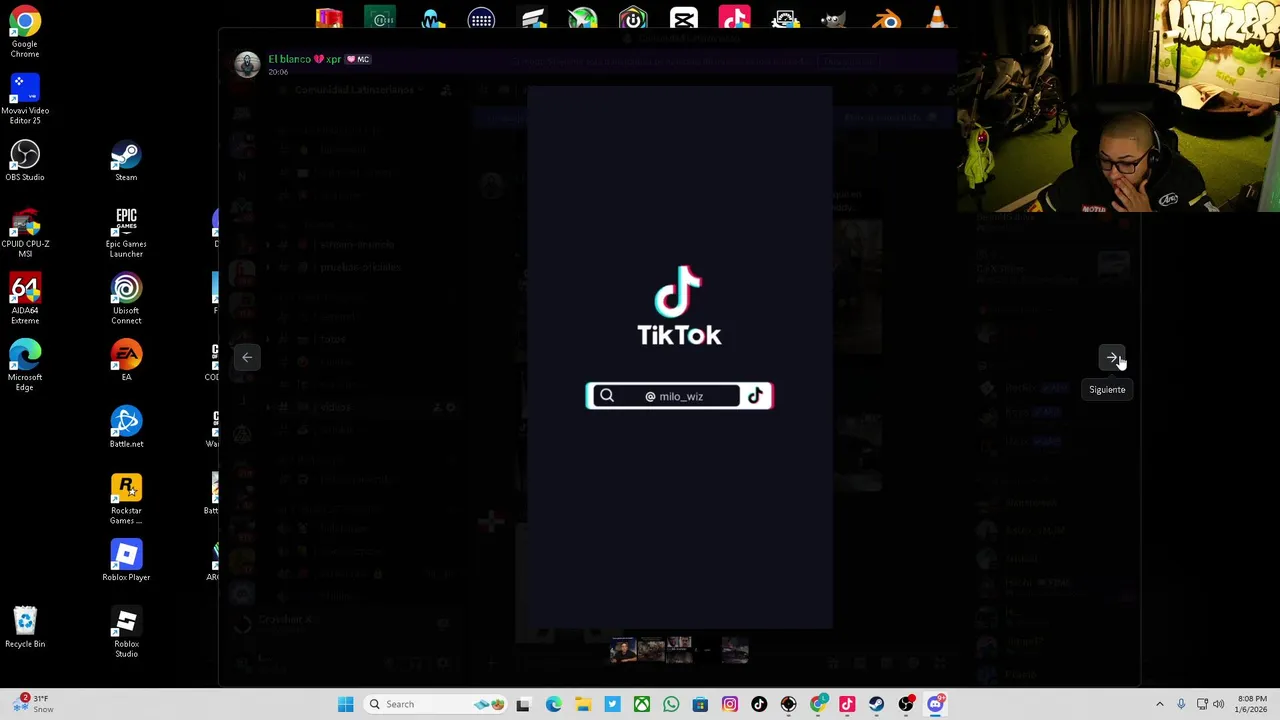Click the microphone tray icon

click(x=1181, y=704)
